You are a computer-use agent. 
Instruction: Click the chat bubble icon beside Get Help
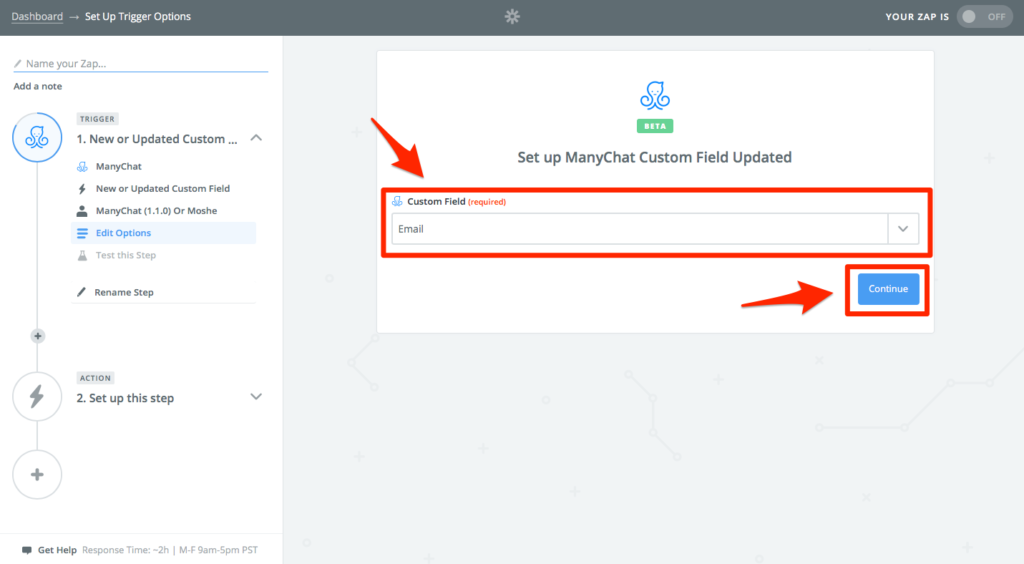pos(27,550)
